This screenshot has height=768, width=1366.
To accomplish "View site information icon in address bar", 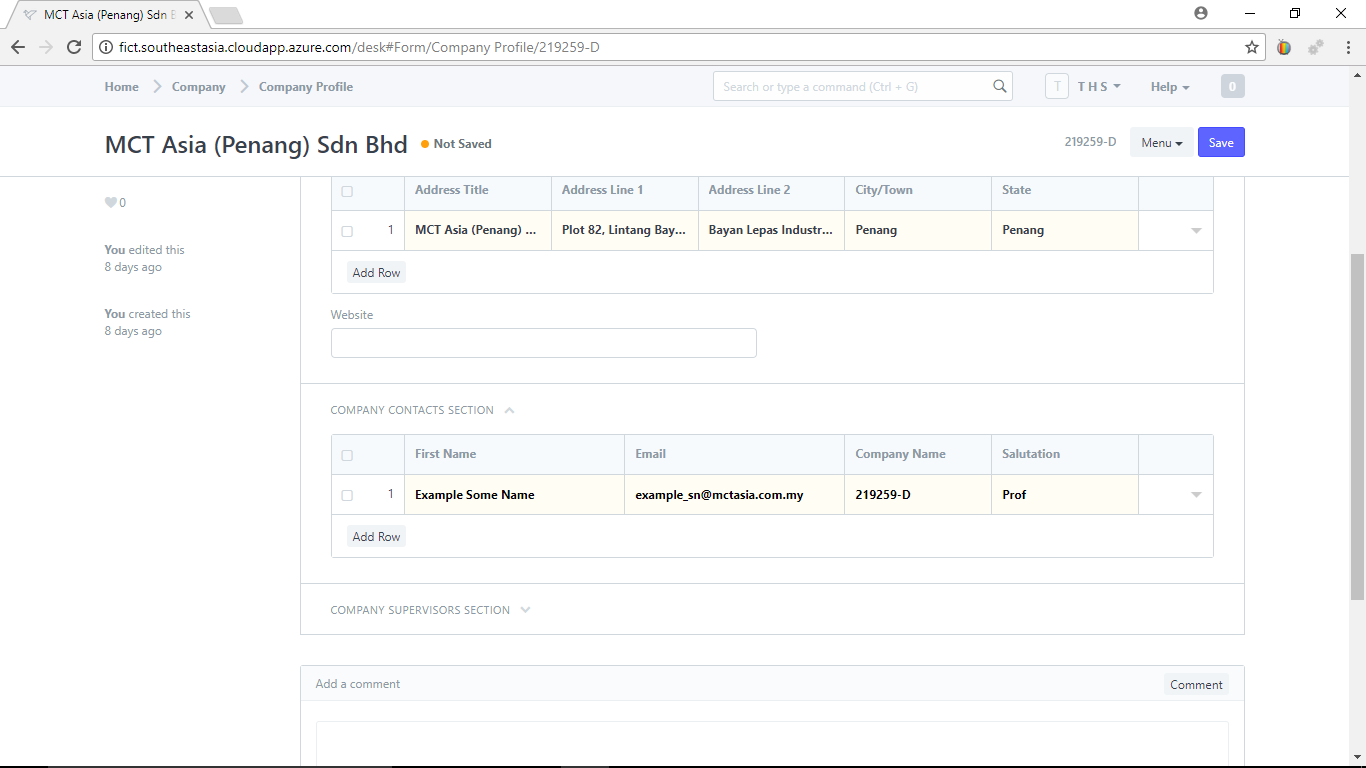I will tap(106, 47).
